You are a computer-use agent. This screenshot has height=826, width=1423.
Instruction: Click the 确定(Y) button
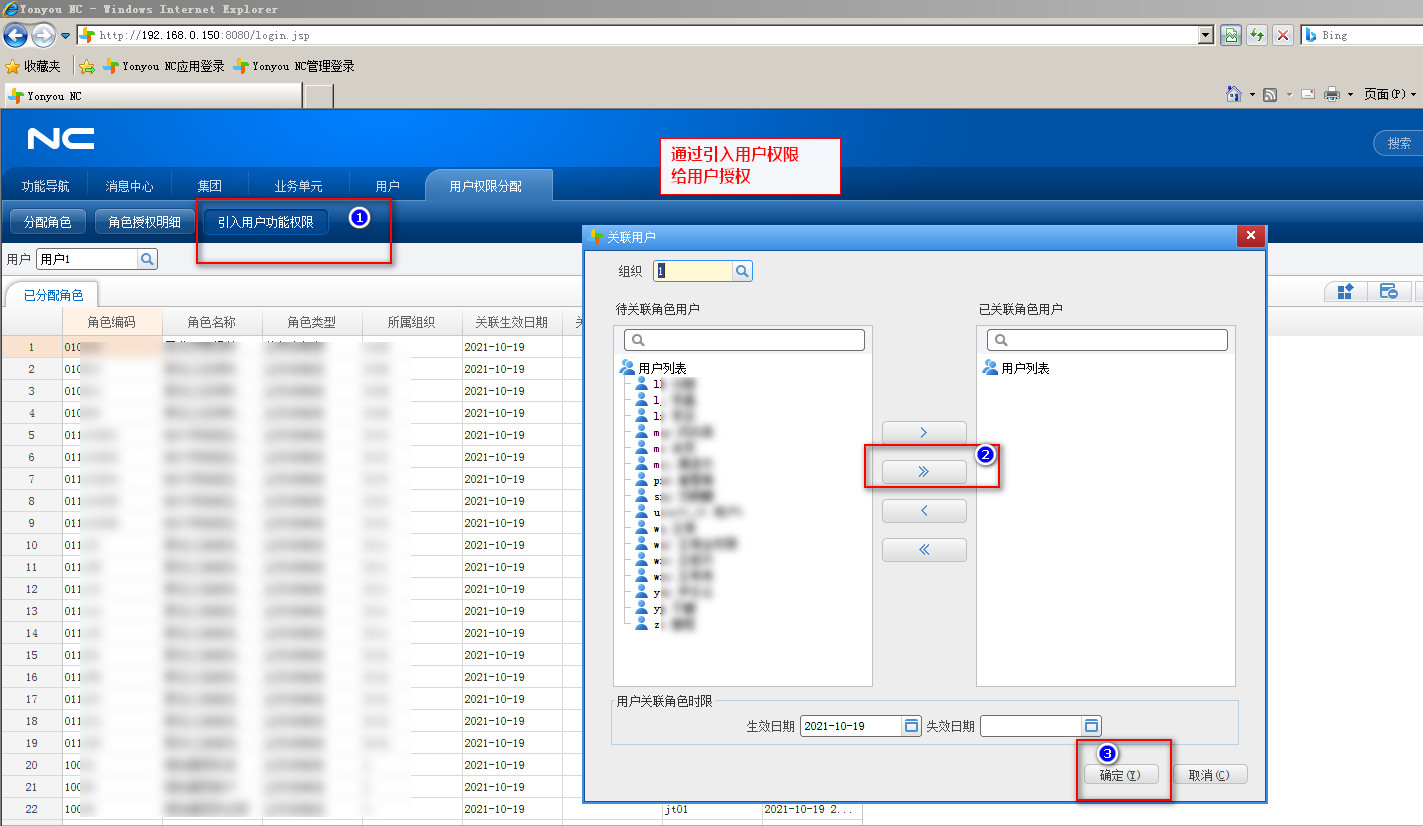[1120, 775]
